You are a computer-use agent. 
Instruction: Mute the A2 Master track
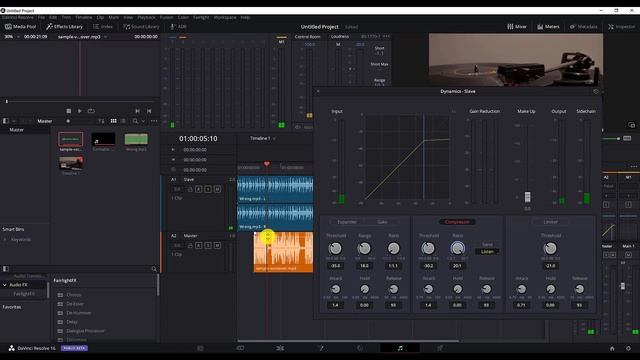[x=218, y=245]
